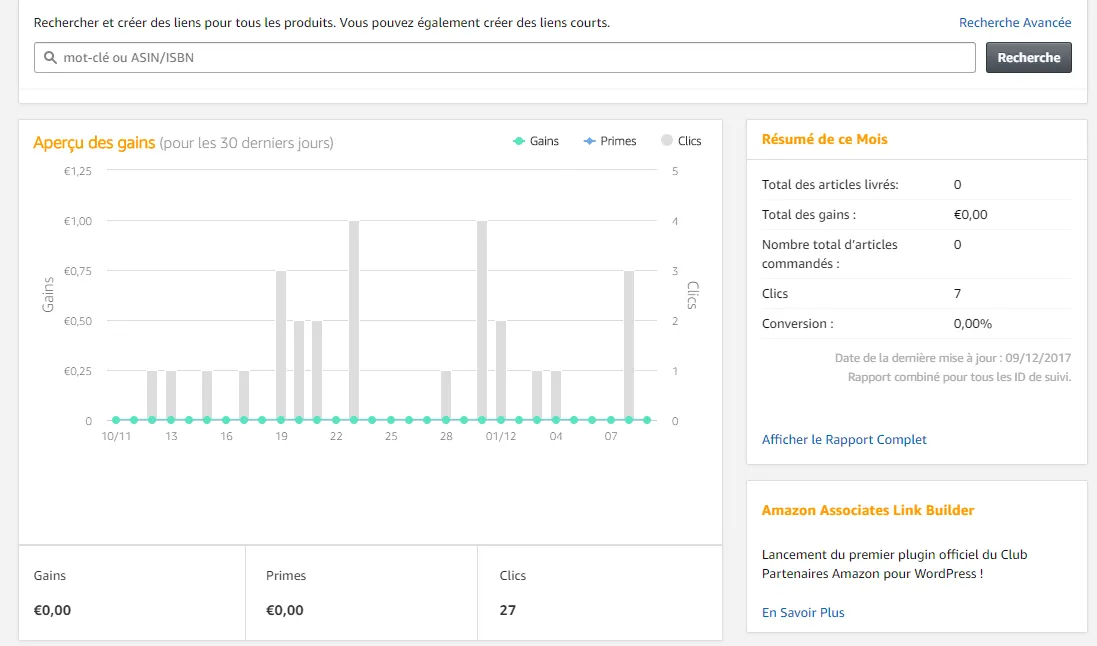Image resolution: width=1097 pixels, height=646 pixels.
Task: Select the Gains summary tab showing €0,00
Action: tap(130, 592)
